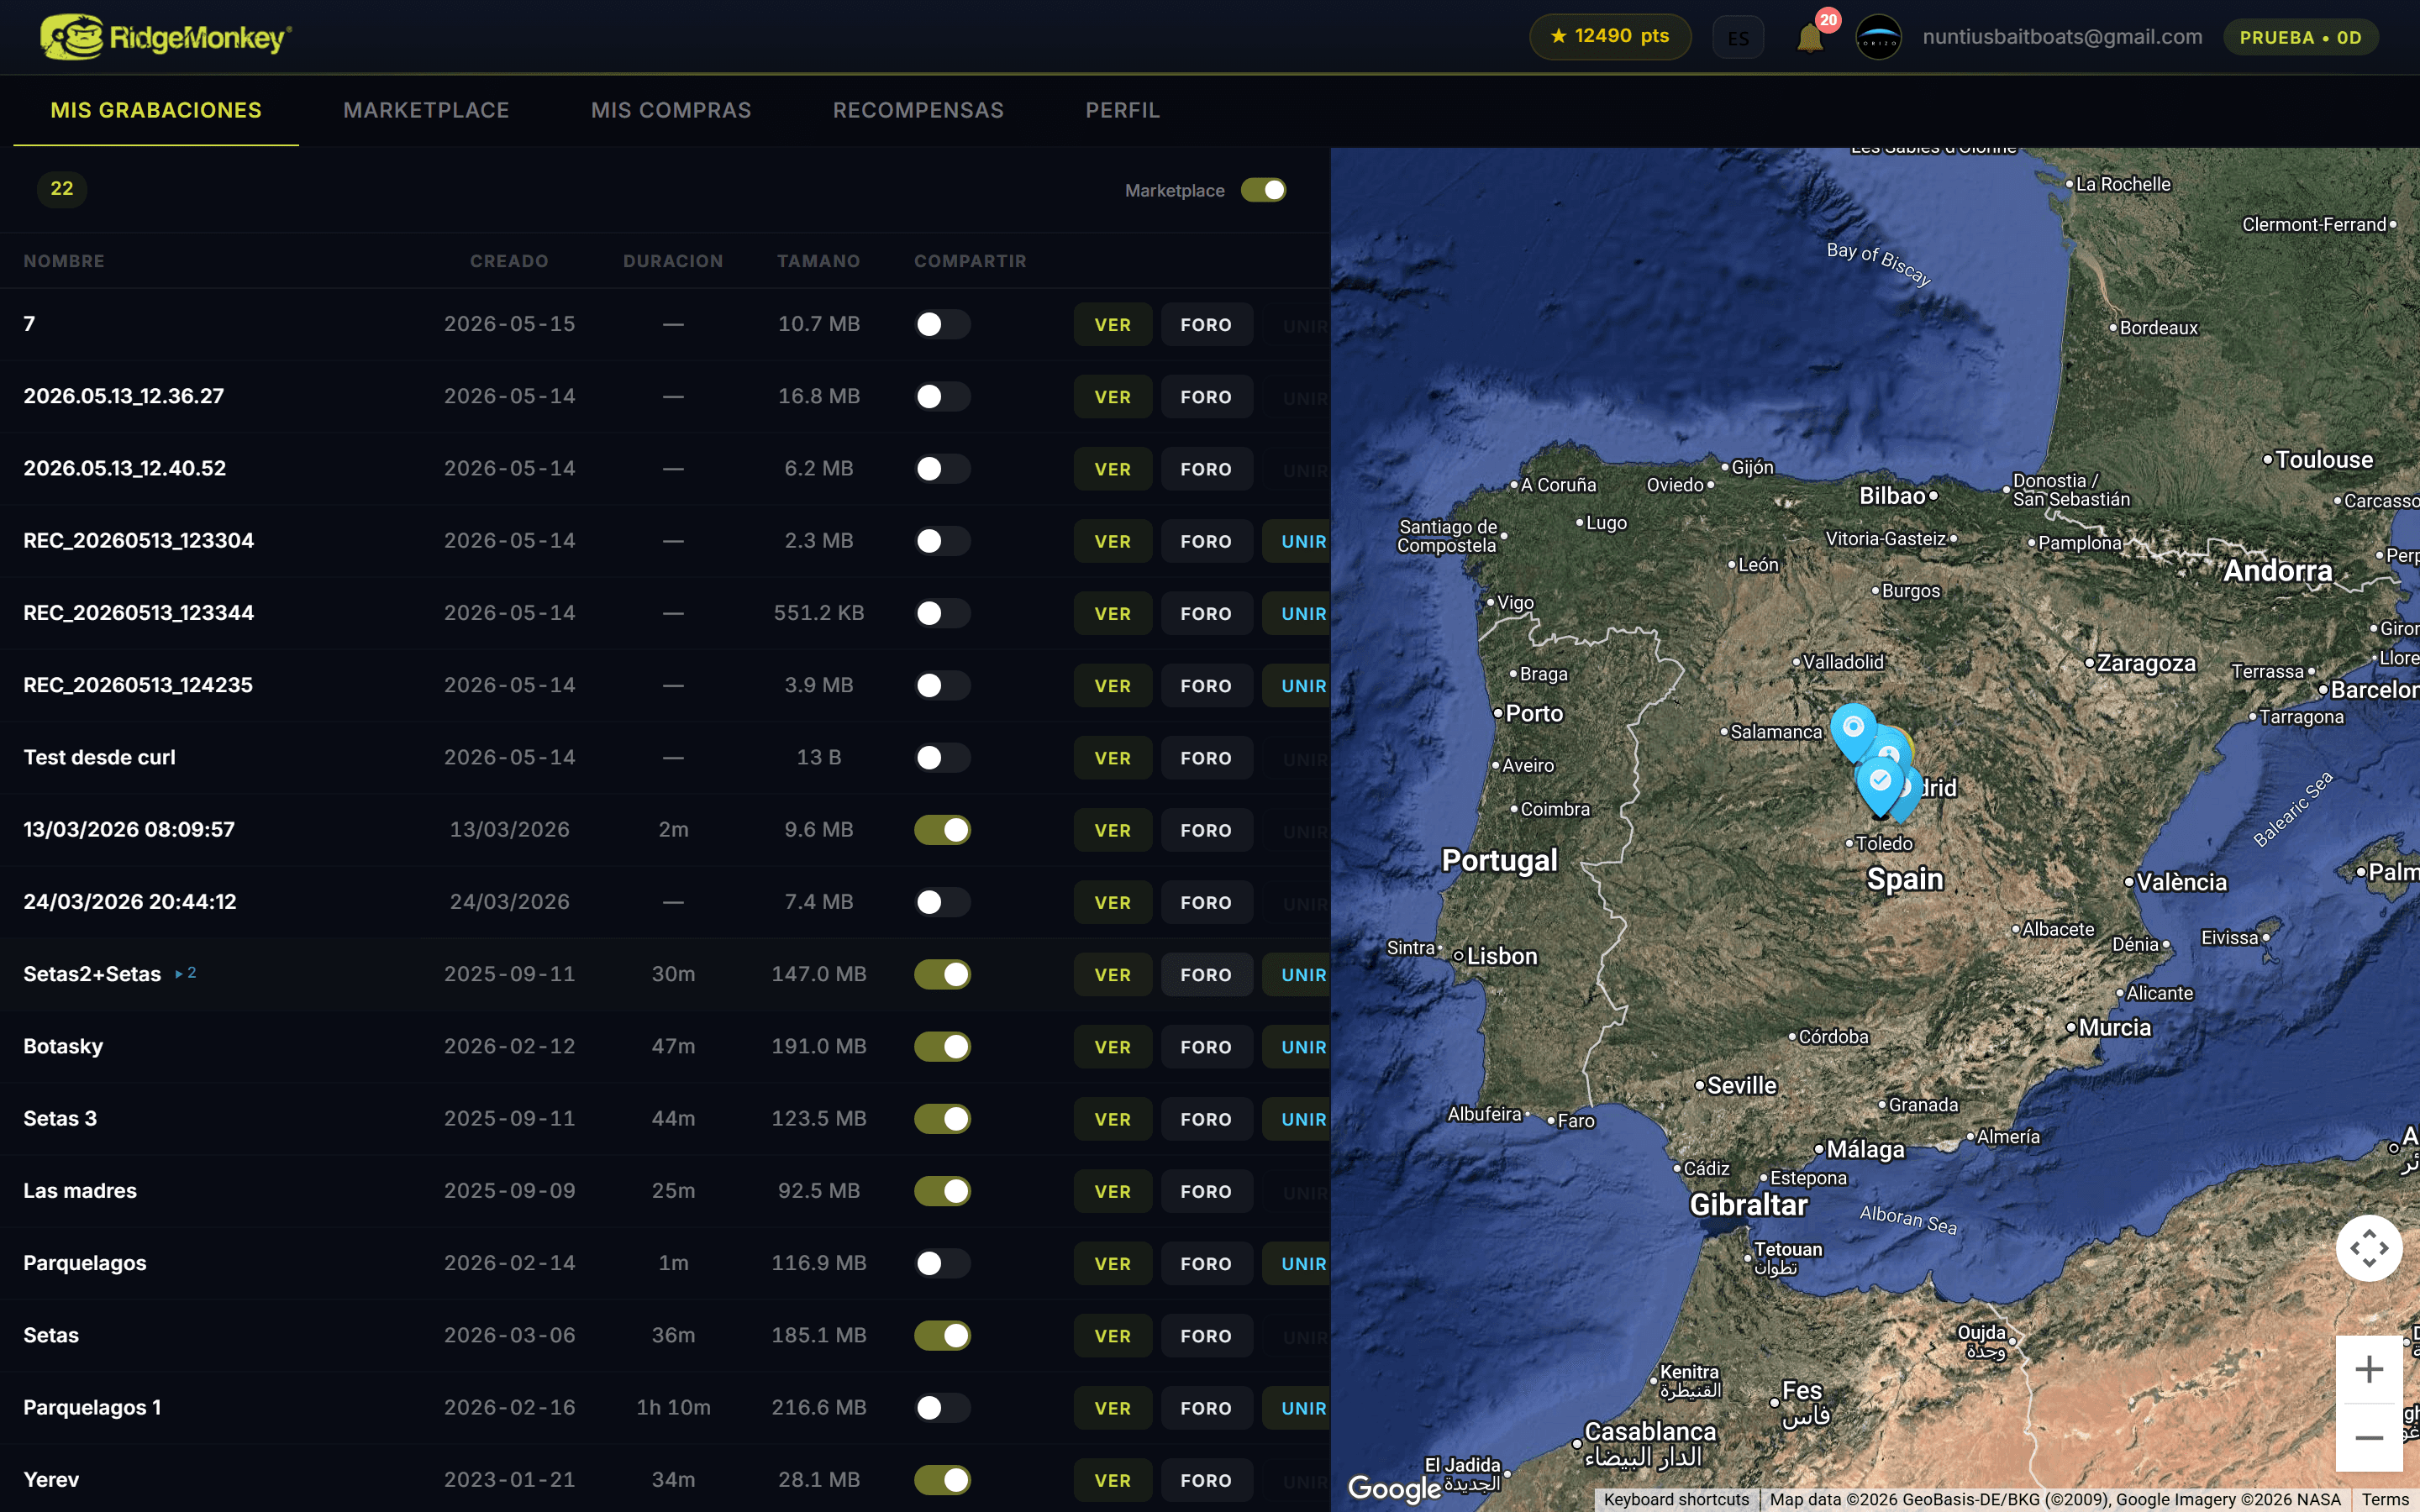Disable sharing for Las madres

[x=942, y=1191]
